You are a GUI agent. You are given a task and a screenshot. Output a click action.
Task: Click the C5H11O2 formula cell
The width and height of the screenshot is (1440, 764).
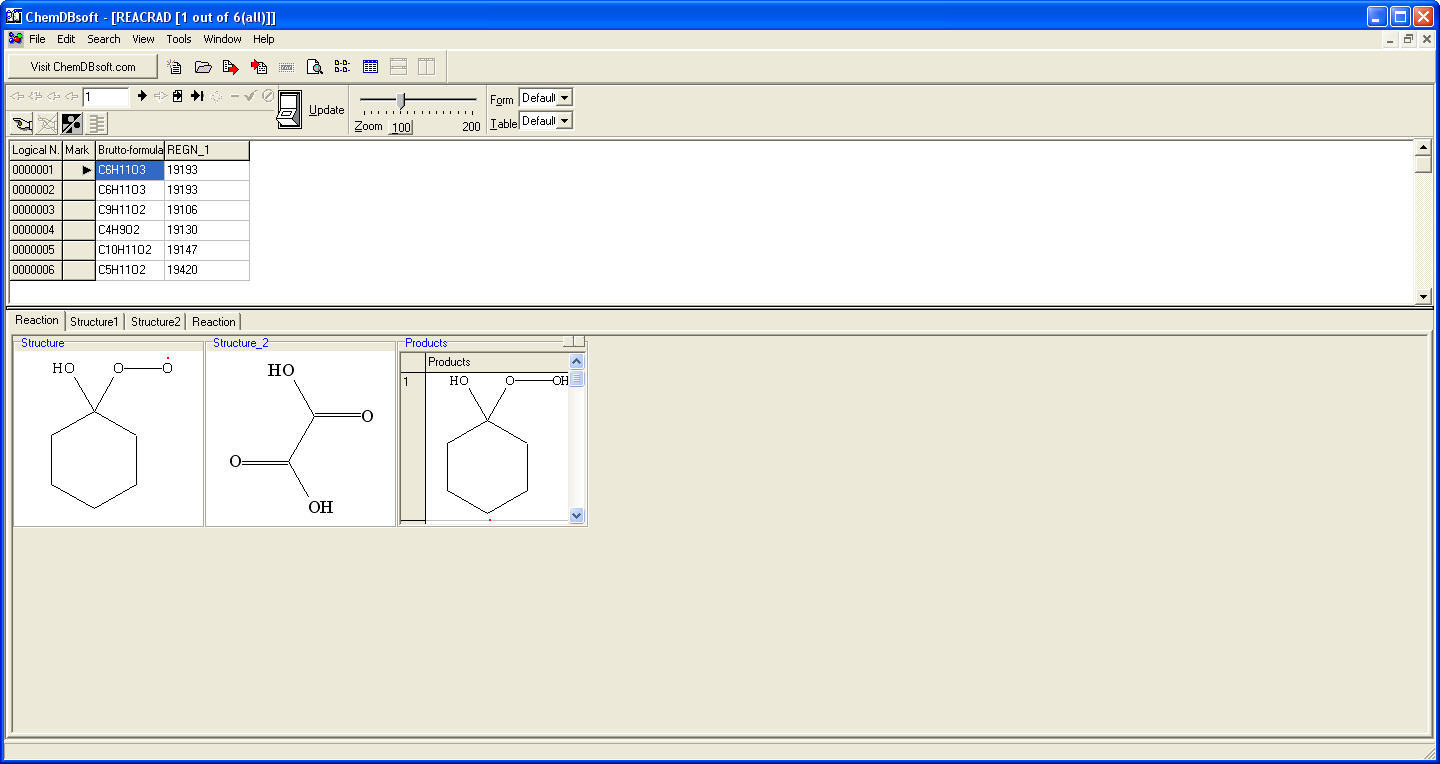pos(130,270)
